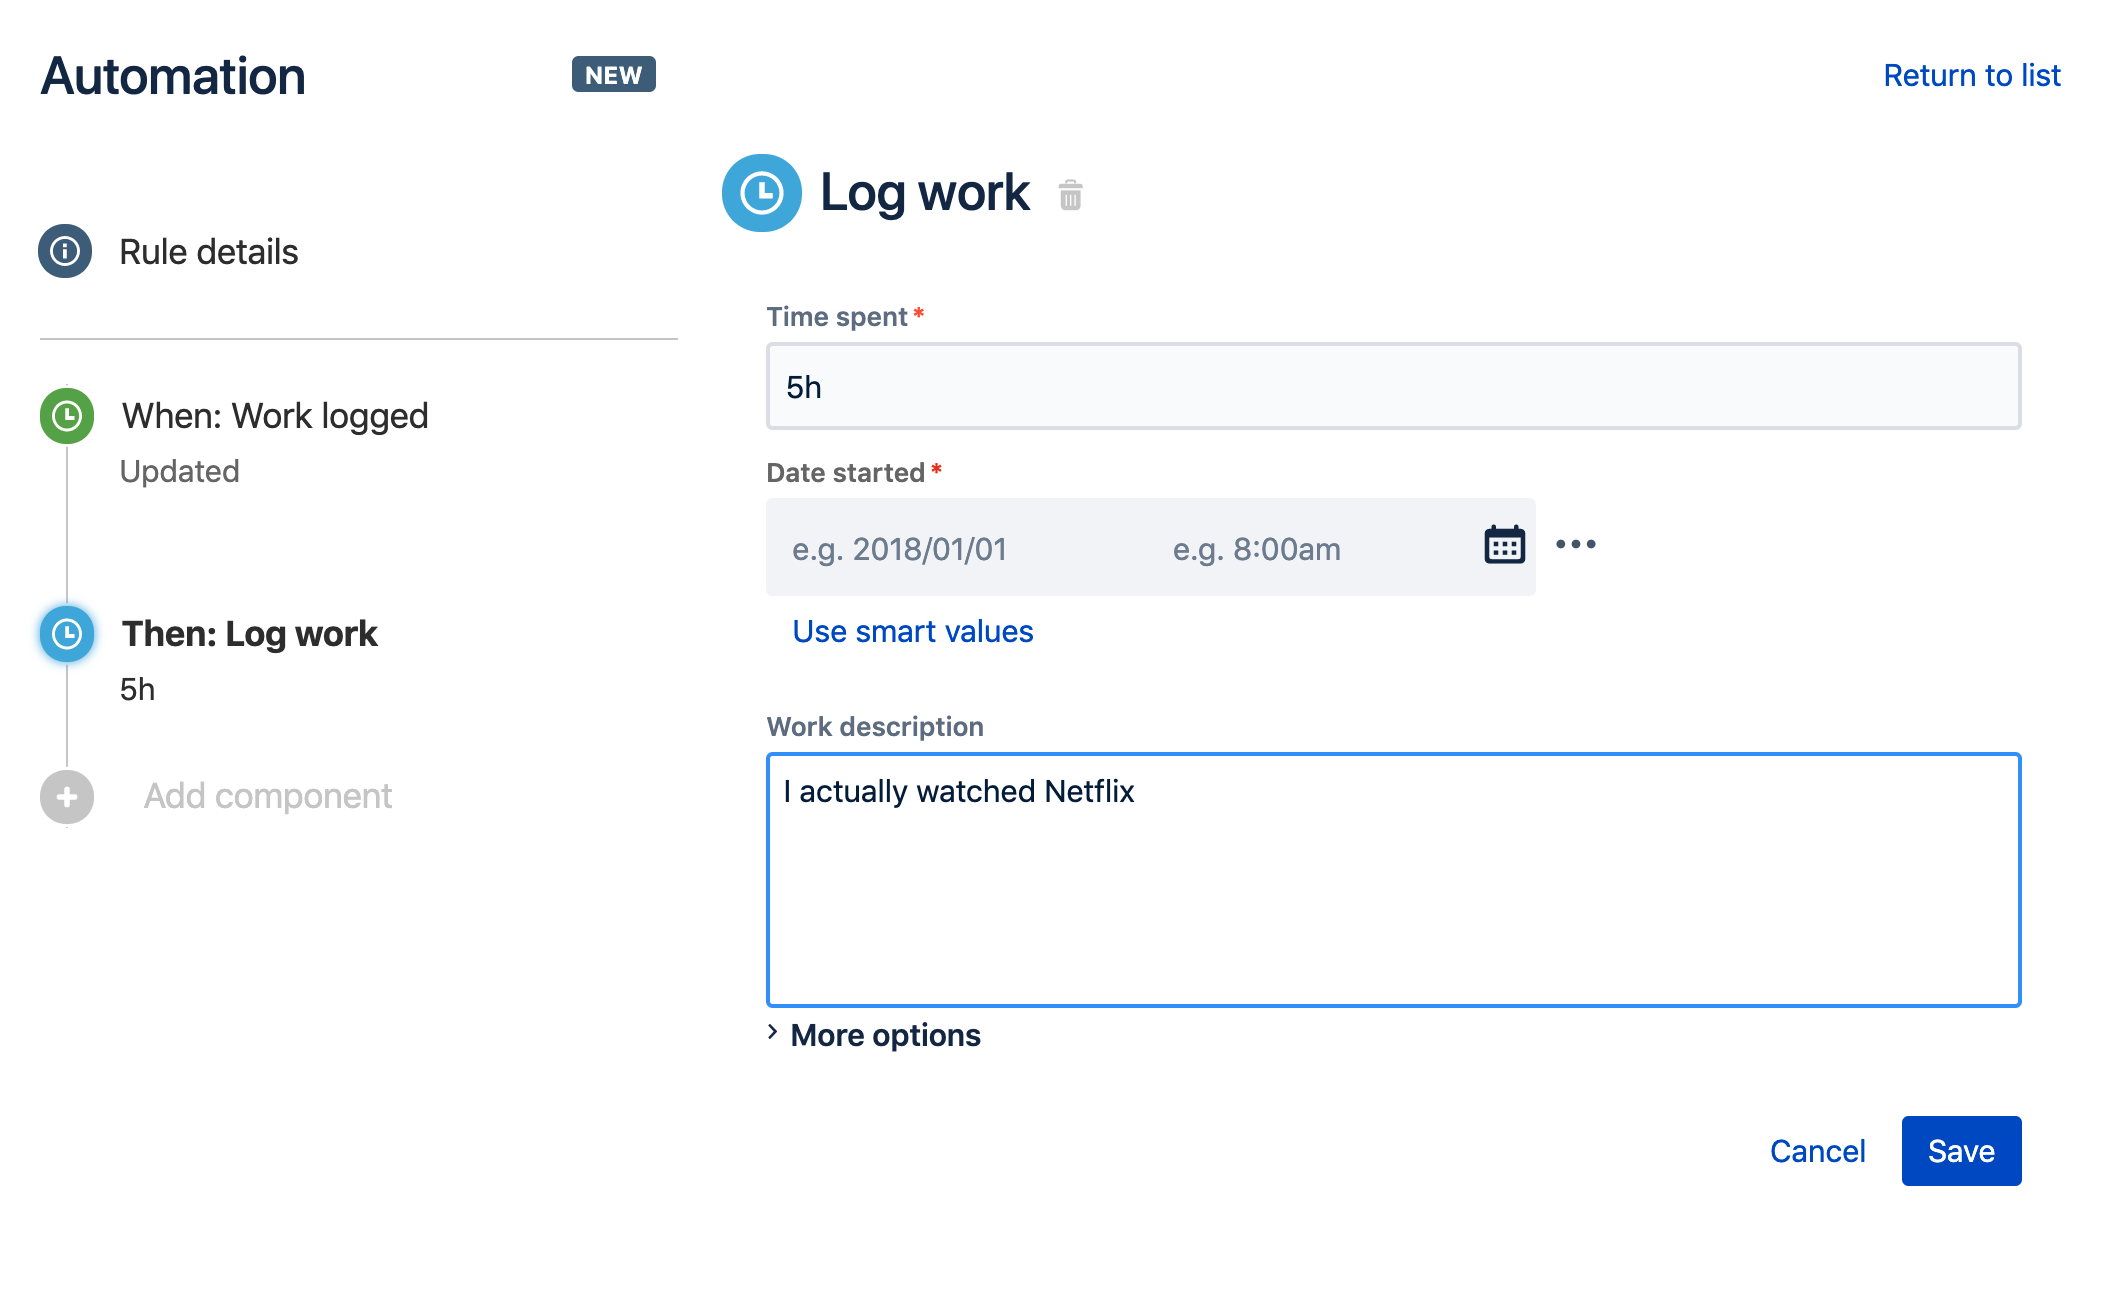Image resolution: width=2122 pixels, height=1300 pixels.
Task: Click the Time spent label
Action: tap(836, 317)
